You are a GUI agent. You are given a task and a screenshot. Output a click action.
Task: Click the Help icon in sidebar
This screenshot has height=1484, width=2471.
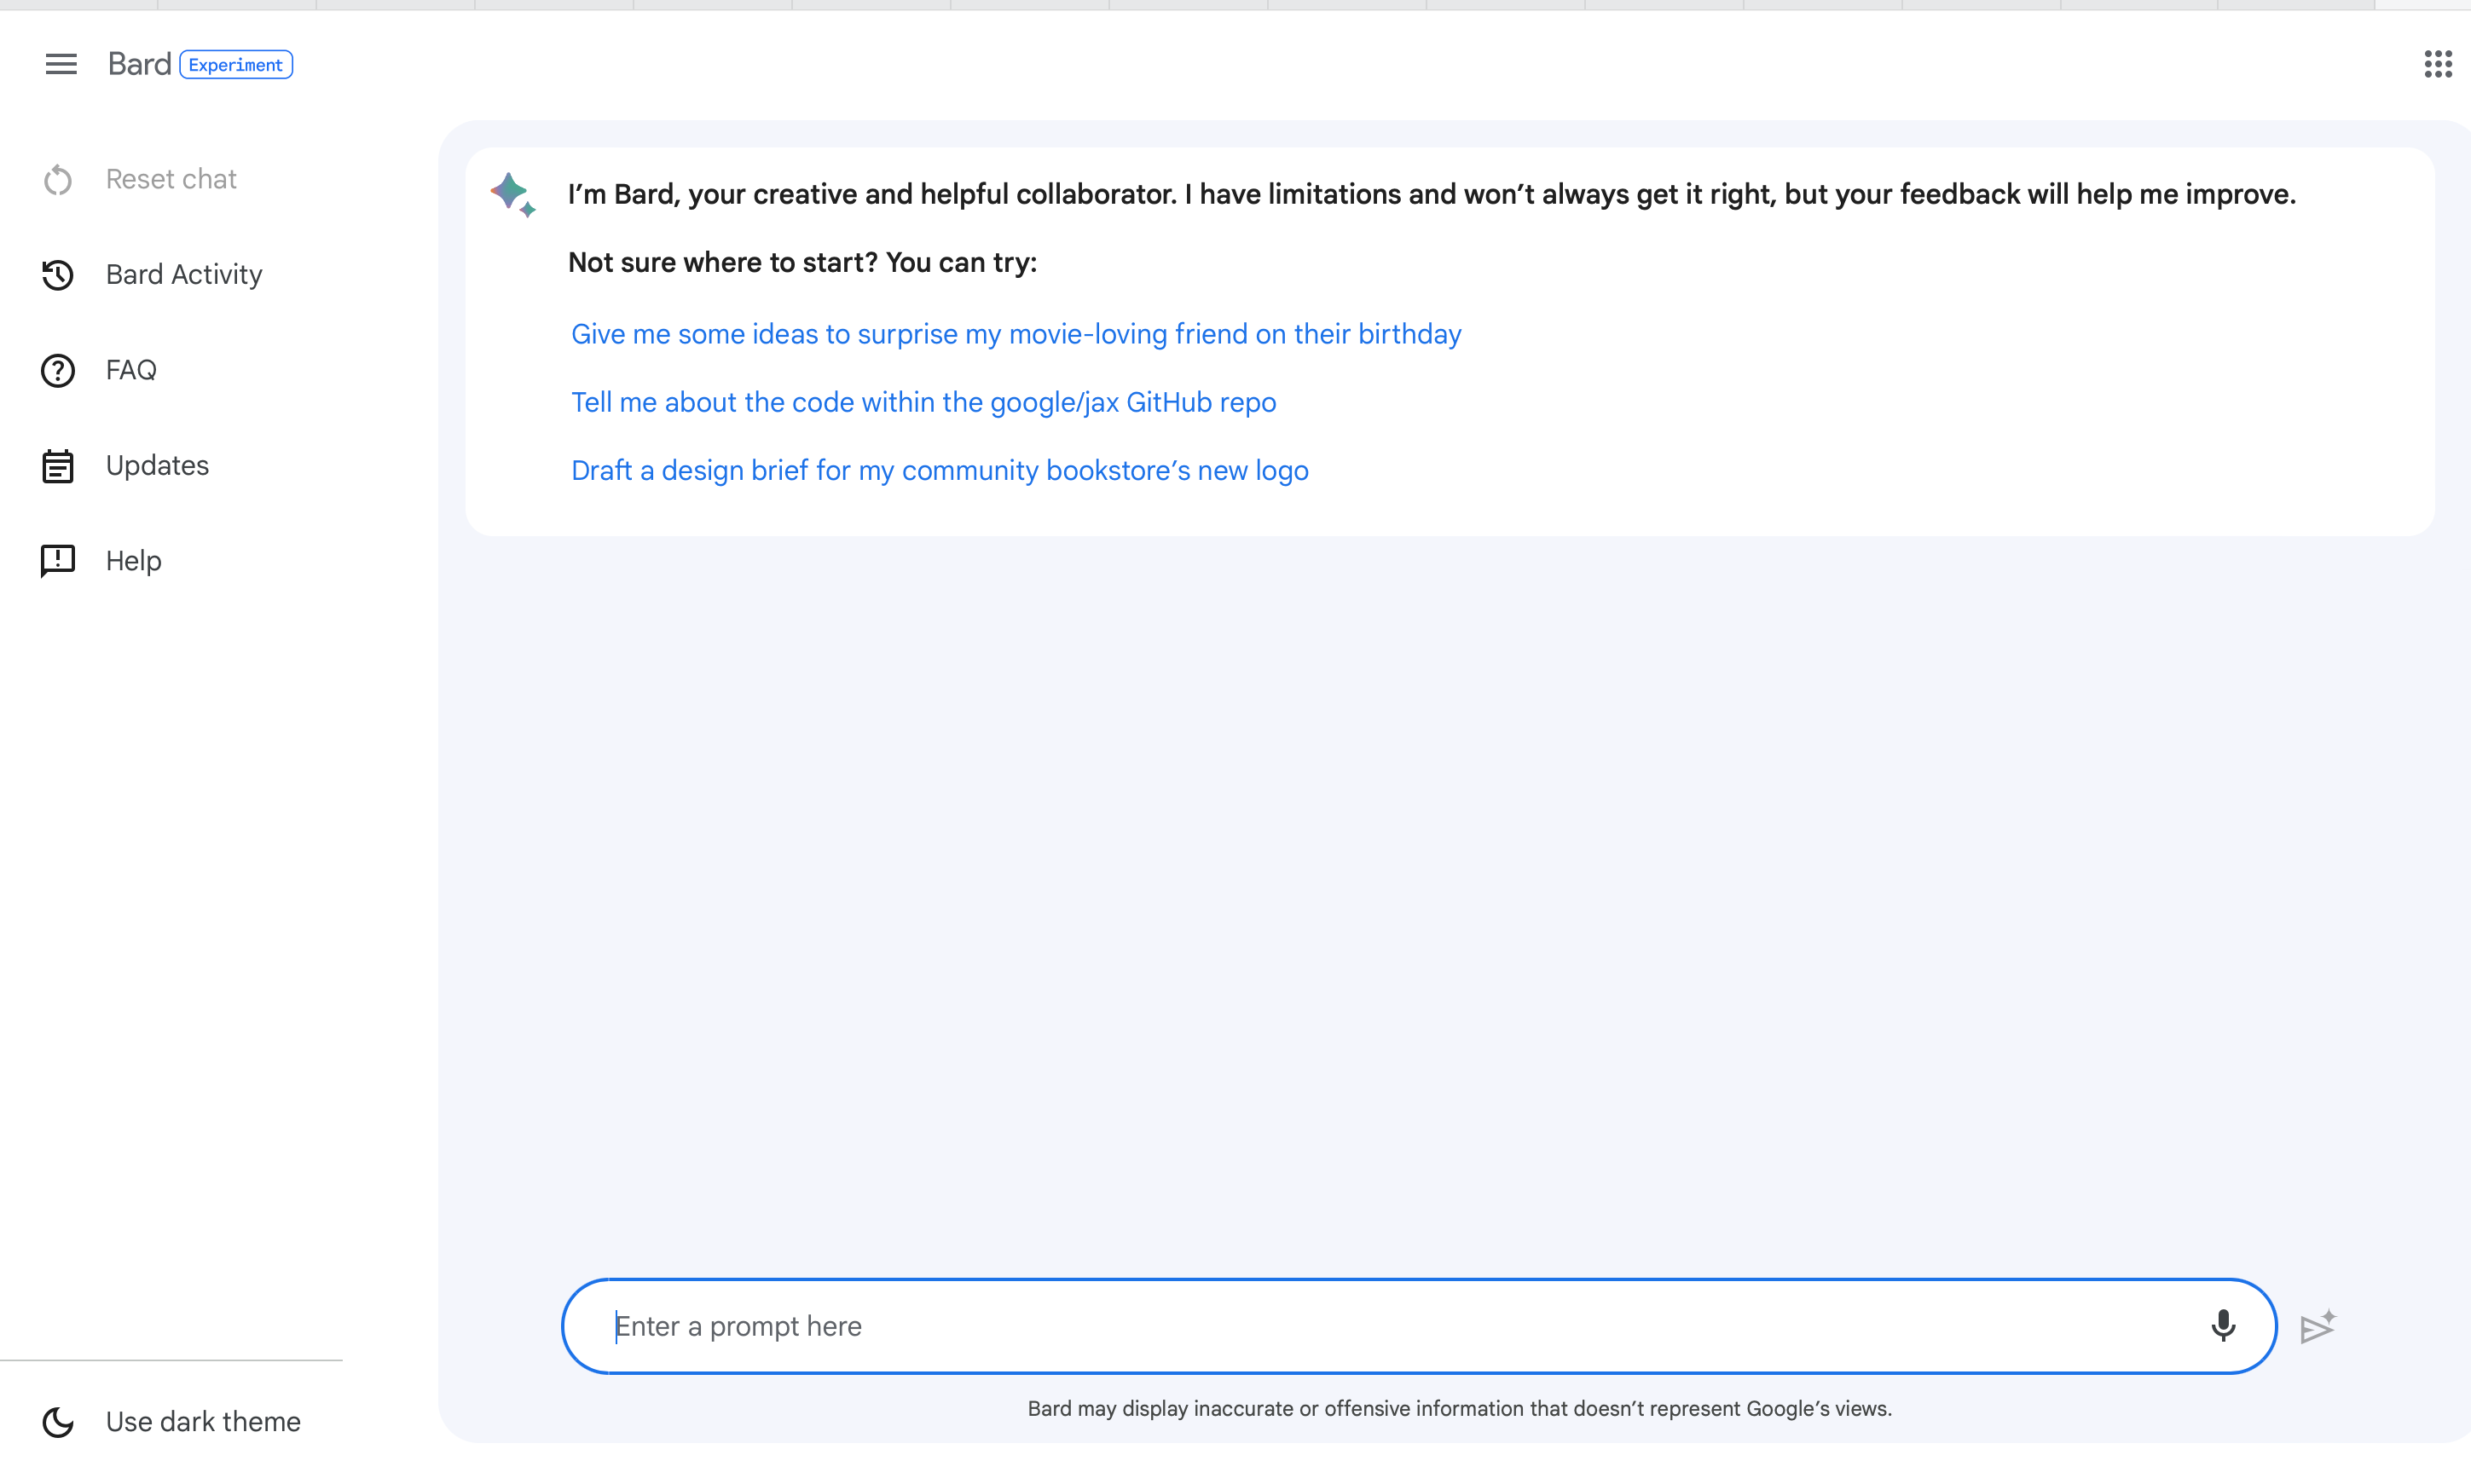point(58,559)
